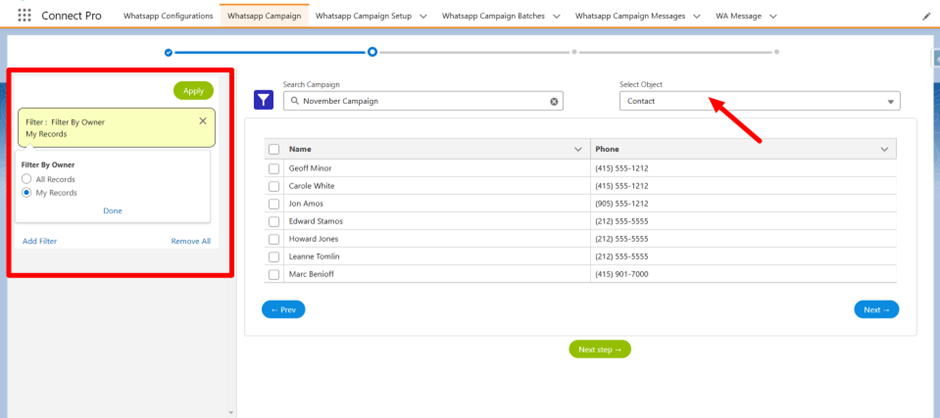Open the Select Object Contact dropdown
The width and height of the screenshot is (940, 418).
[760, 101]
